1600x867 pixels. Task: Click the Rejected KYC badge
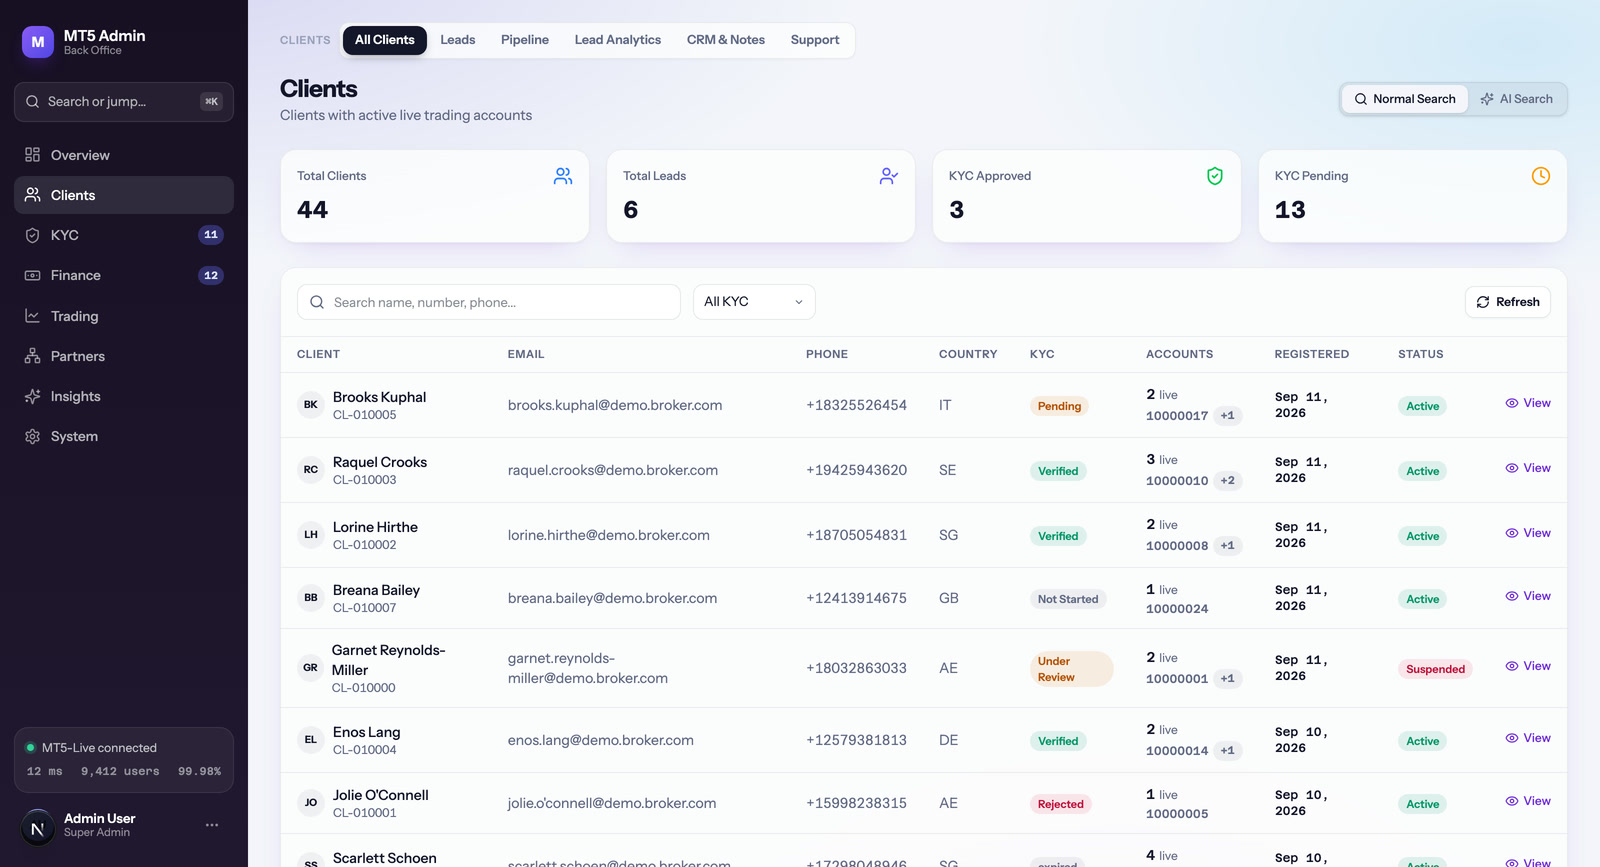point(1060,804)
